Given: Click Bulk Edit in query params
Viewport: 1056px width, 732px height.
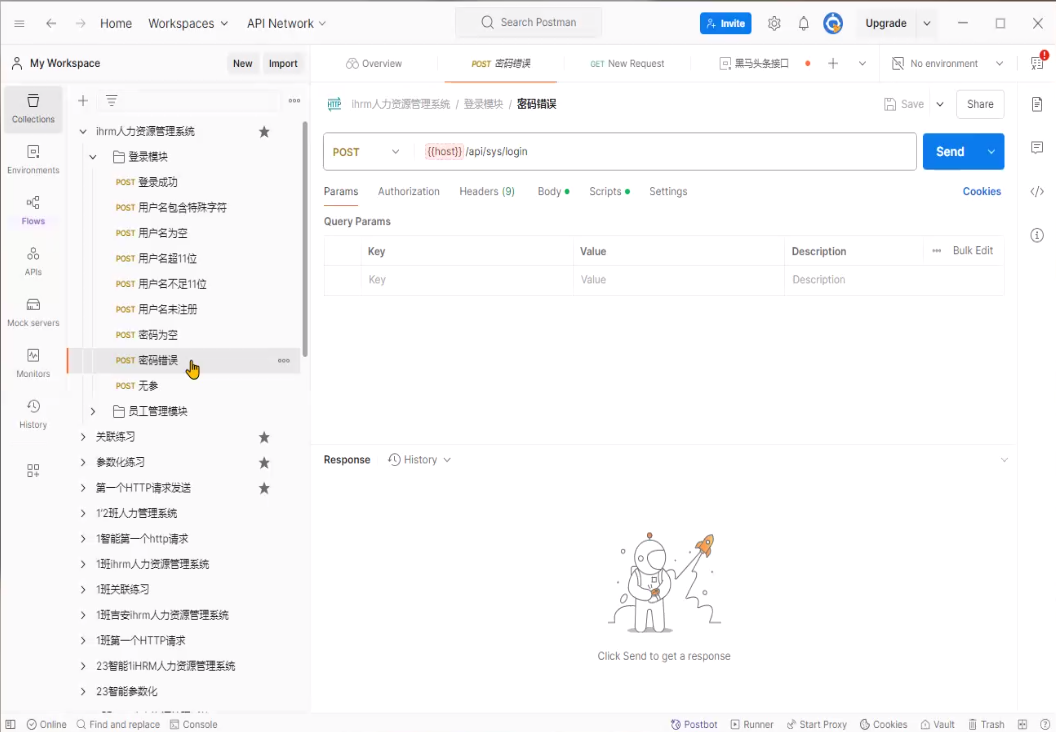Looking at the screenshot, I should [972, 251].
